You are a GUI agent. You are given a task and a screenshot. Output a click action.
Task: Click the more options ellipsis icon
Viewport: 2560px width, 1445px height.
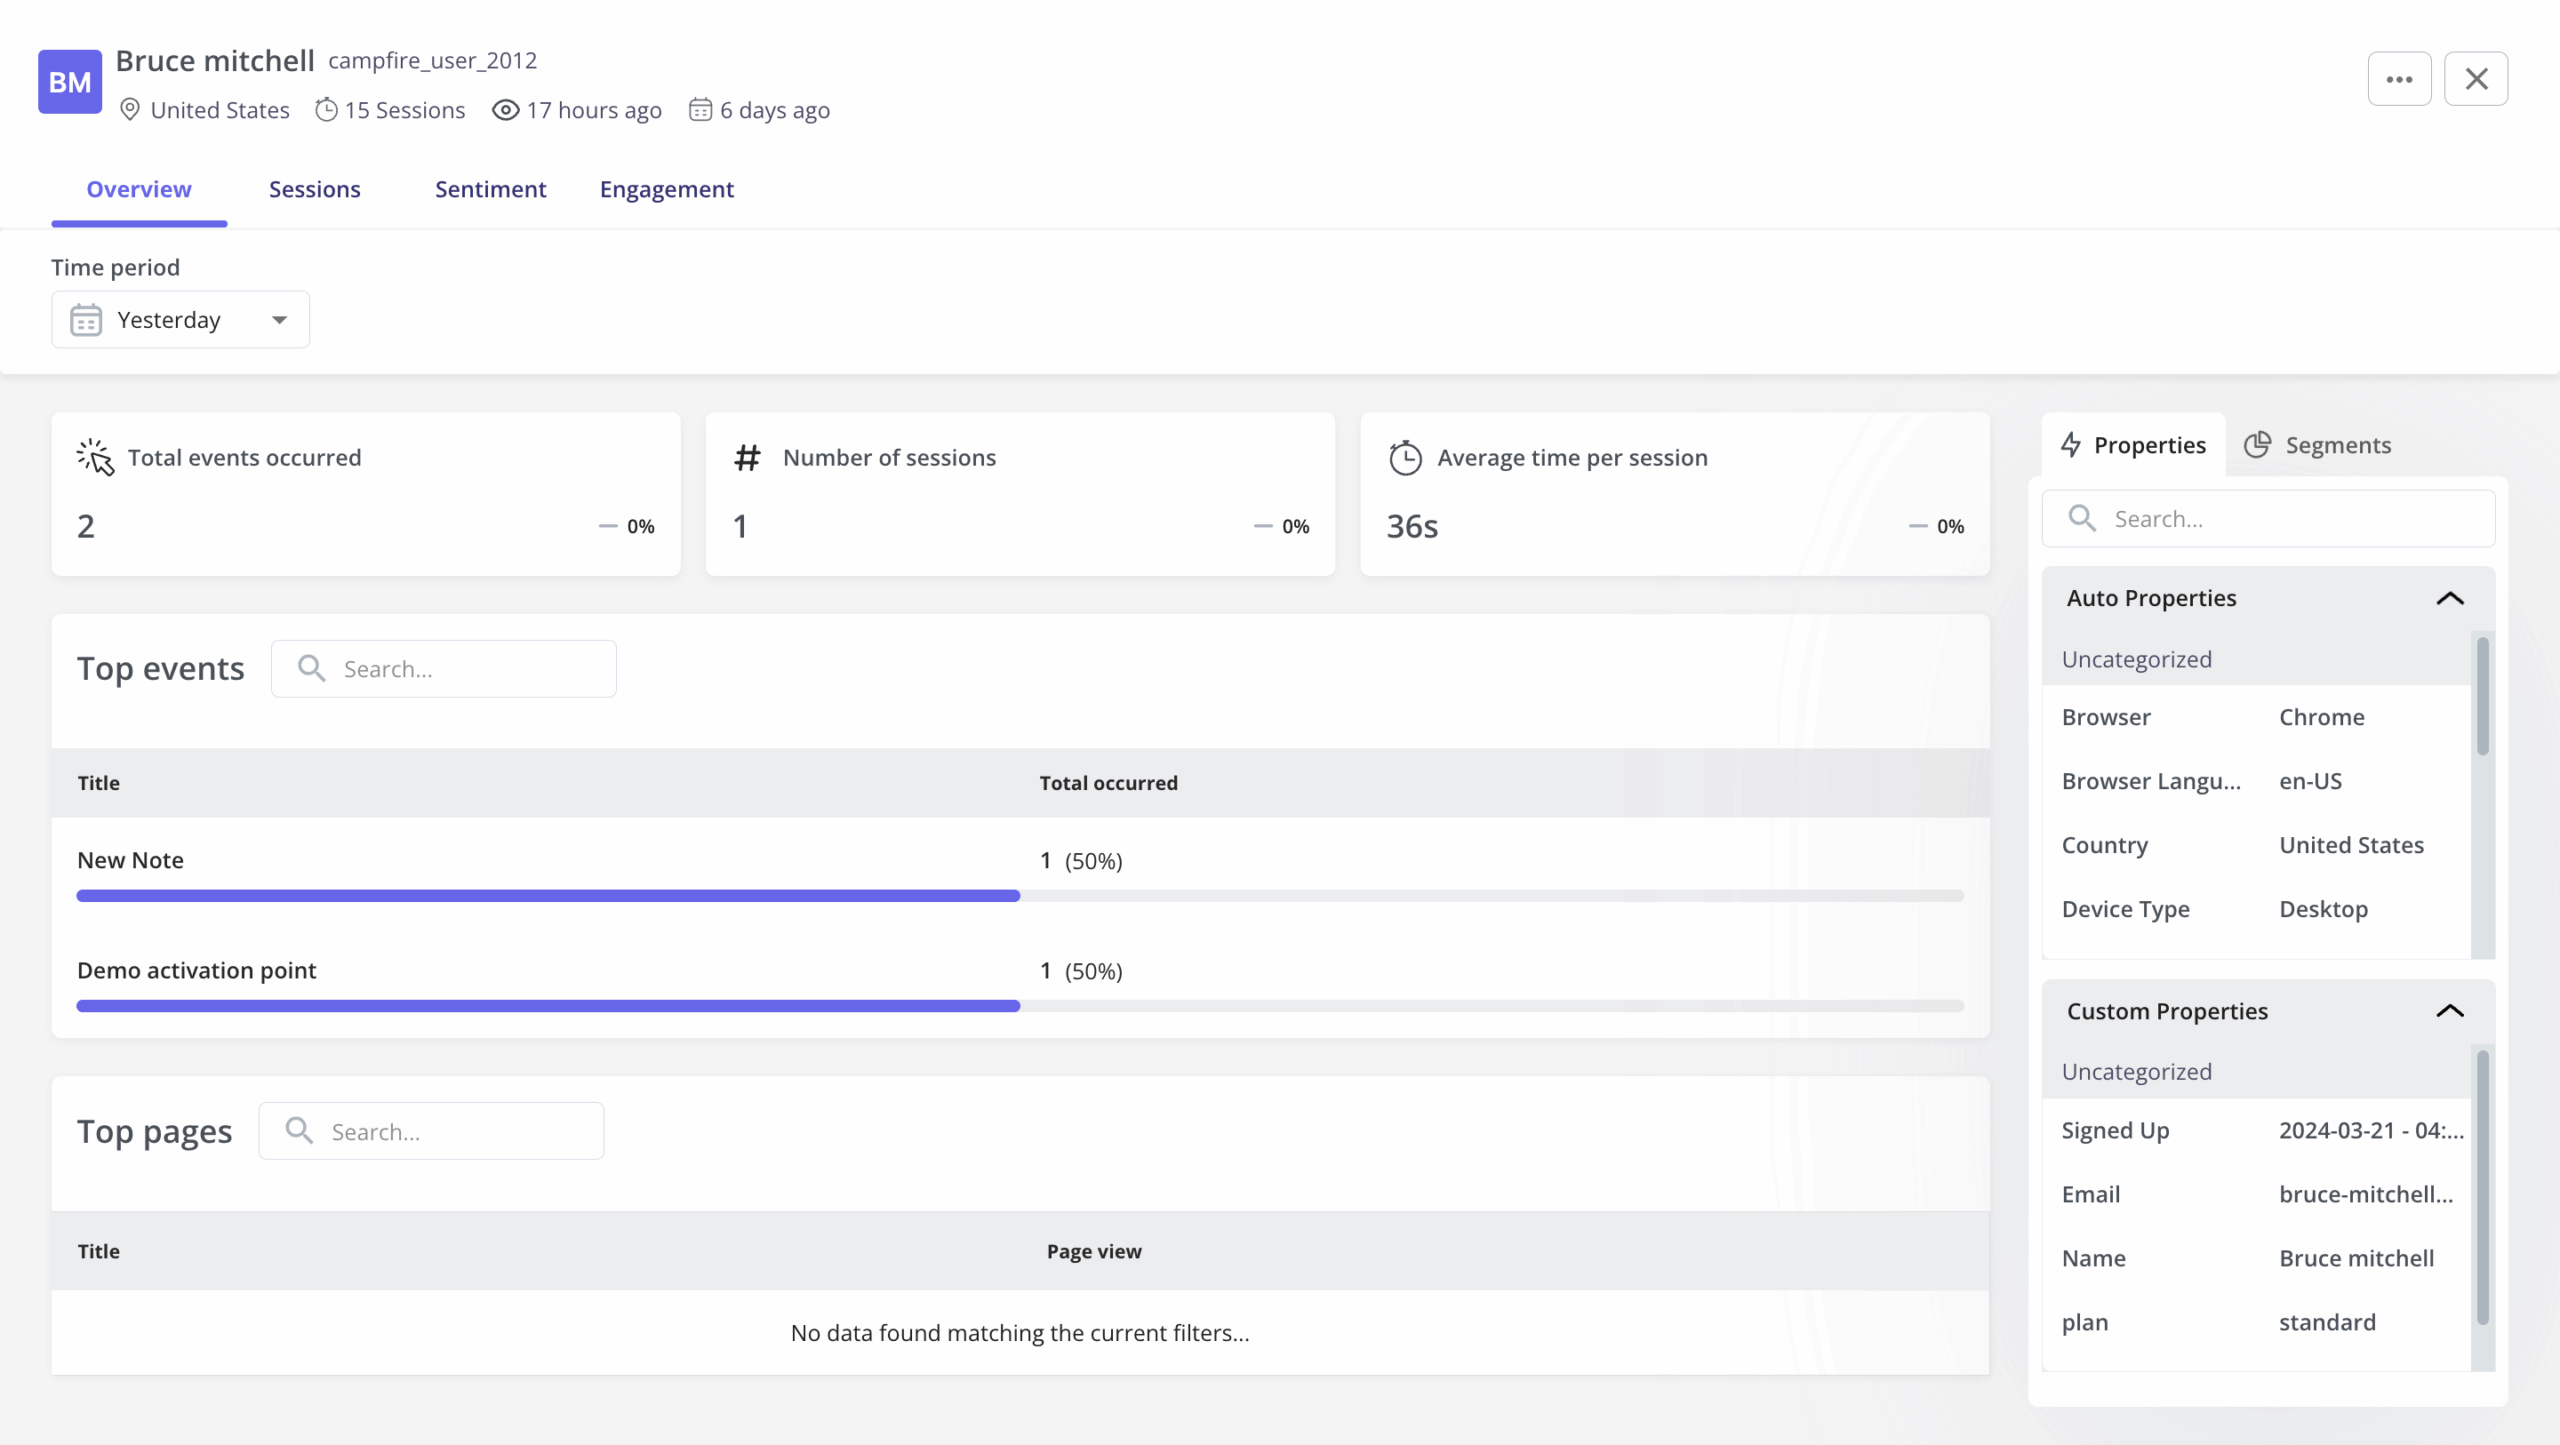tap(2400, 78)
